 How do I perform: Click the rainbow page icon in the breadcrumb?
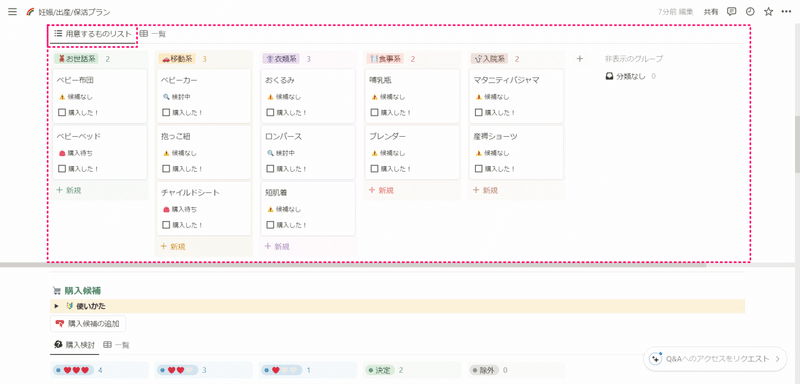point(30,12)
